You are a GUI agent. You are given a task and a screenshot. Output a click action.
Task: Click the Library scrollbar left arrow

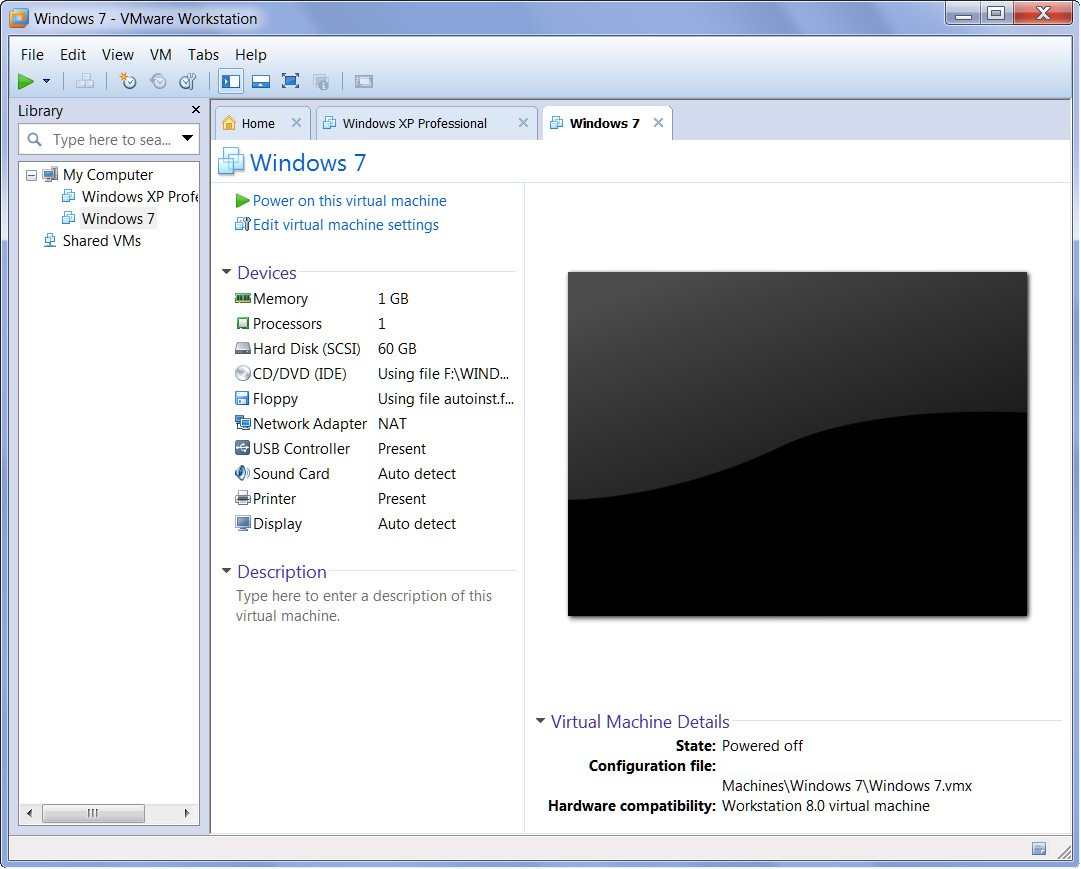point(29,814)
